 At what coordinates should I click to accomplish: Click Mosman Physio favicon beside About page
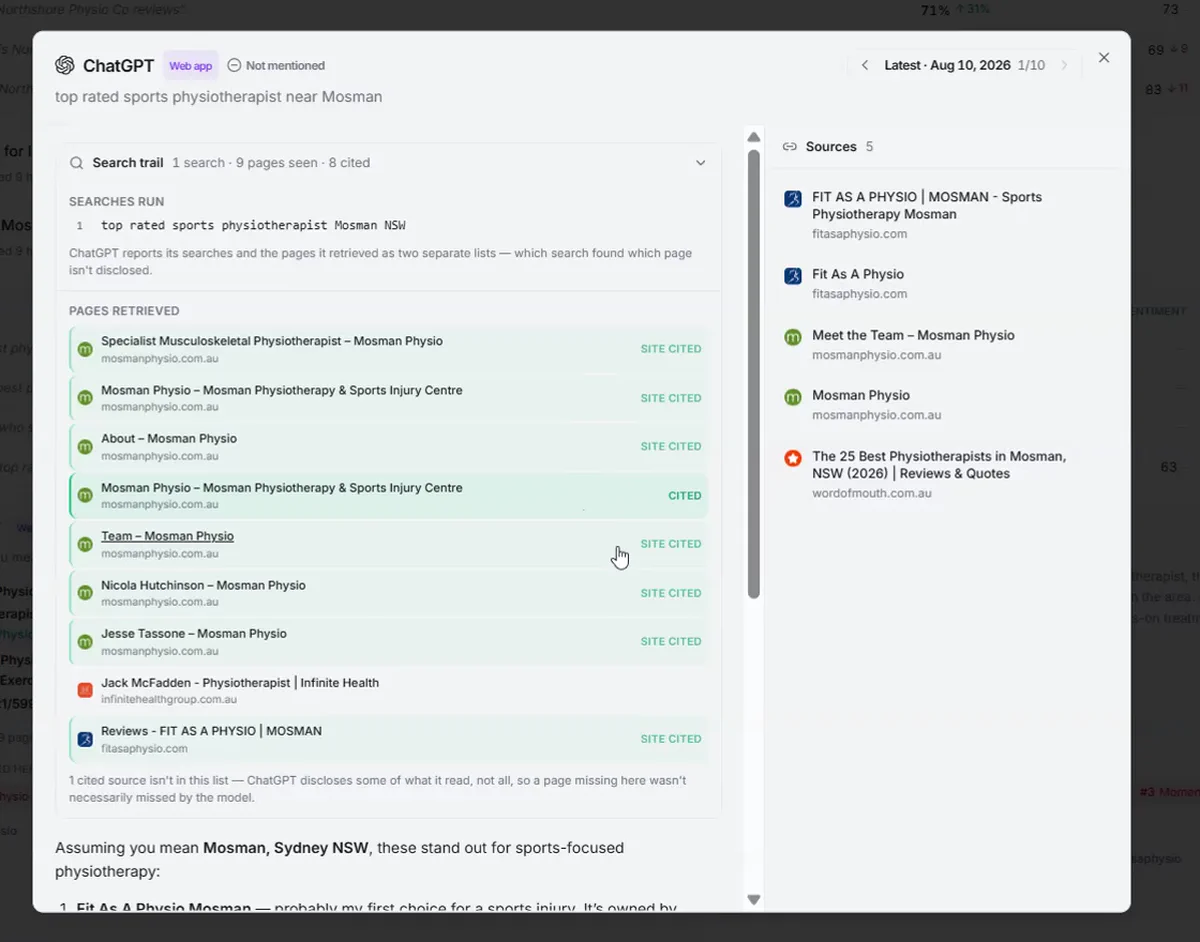pyautogui.click(x=85, y=447)
